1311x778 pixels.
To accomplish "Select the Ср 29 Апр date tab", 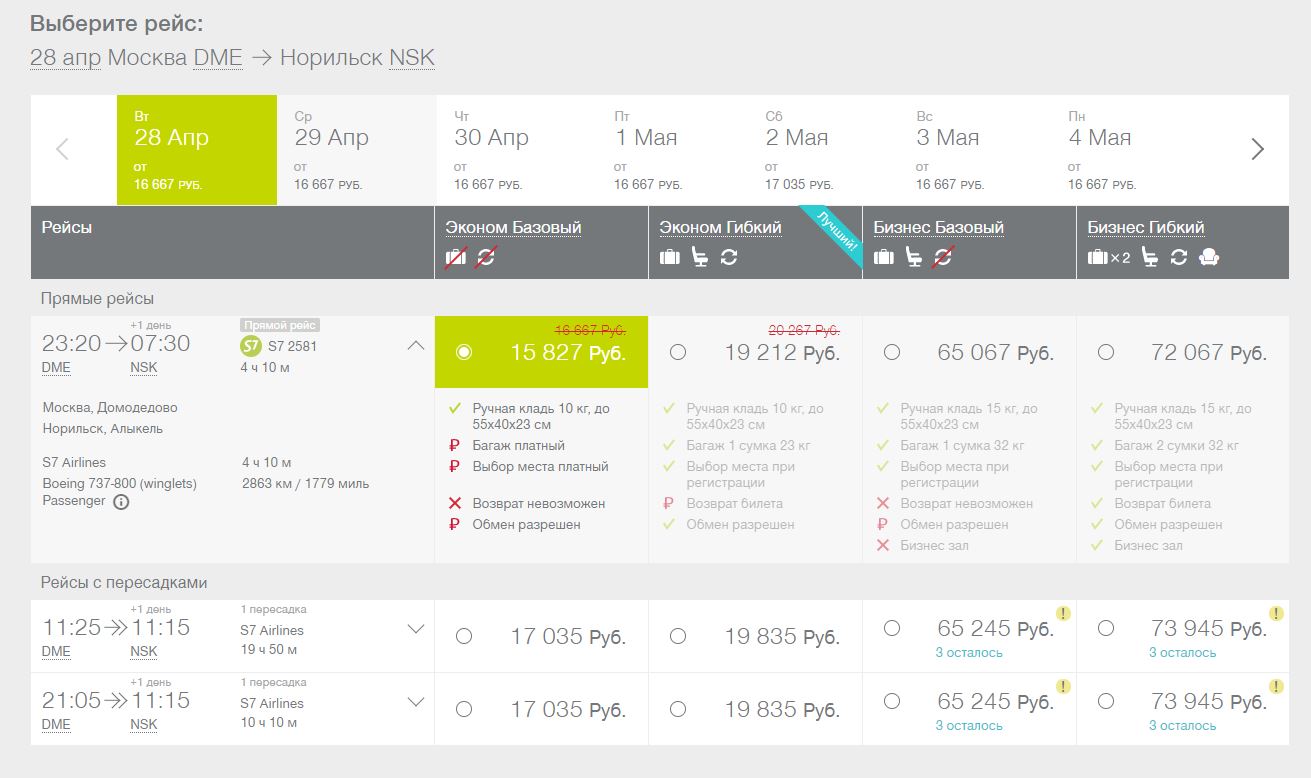I will coord(357,150).
